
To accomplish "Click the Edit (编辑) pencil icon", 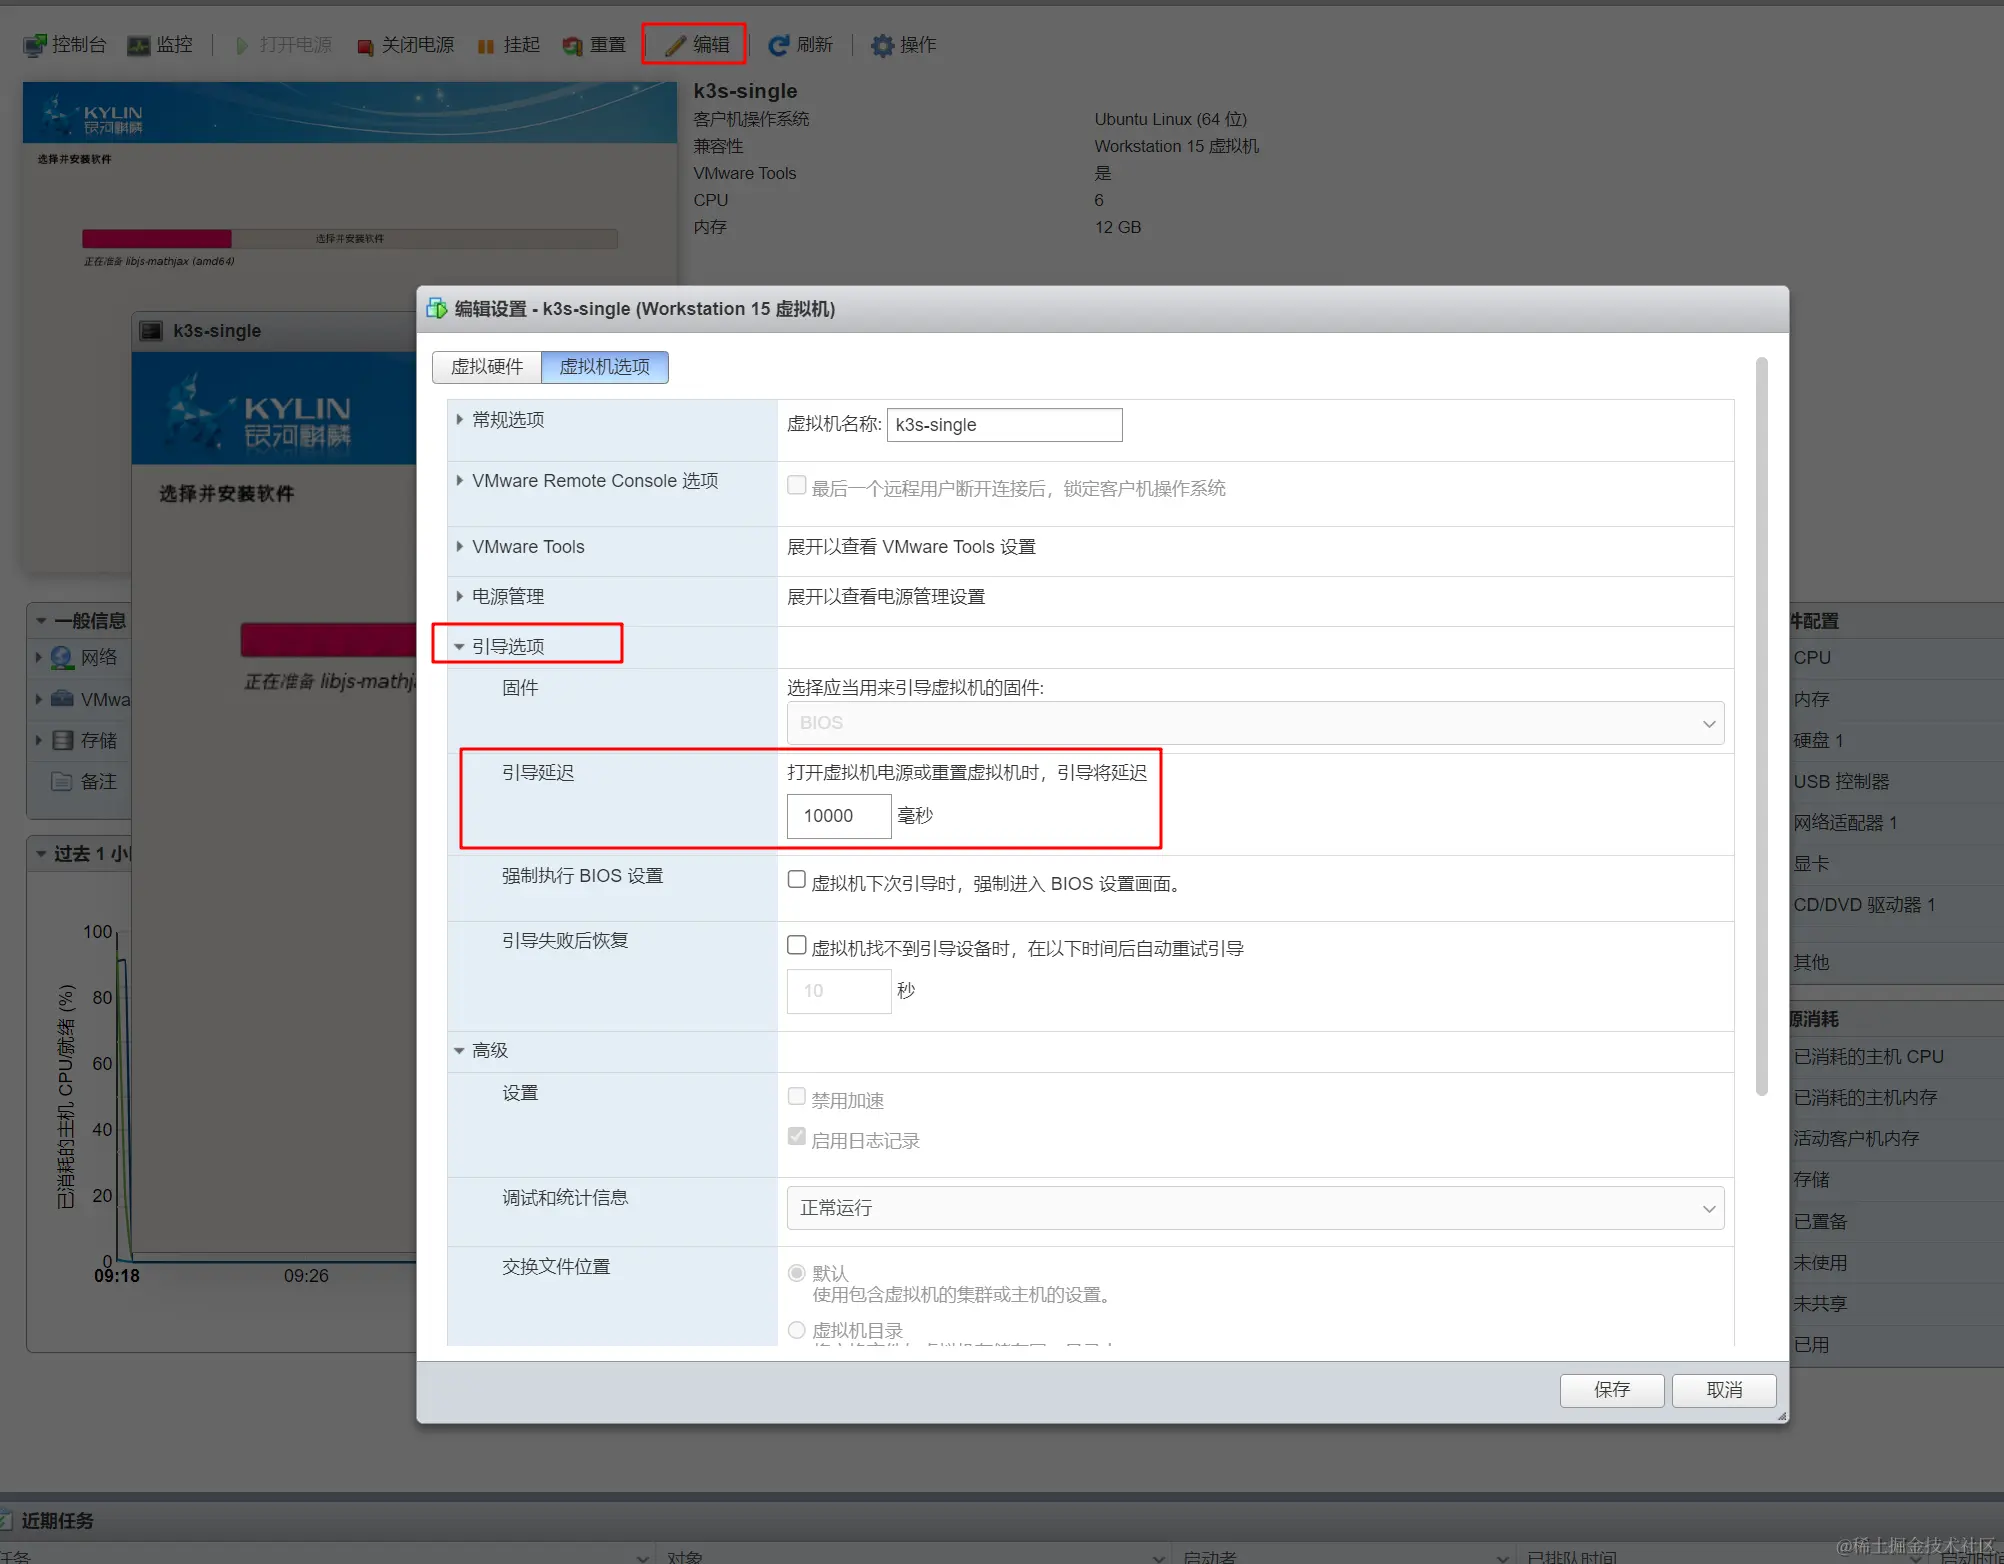I will tap(676, 45).
